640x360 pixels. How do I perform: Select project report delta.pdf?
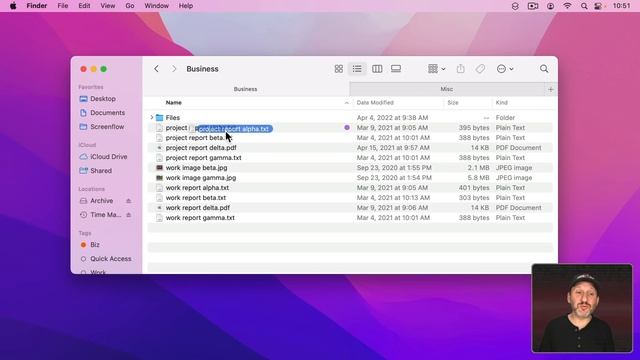tap(350, 148)
